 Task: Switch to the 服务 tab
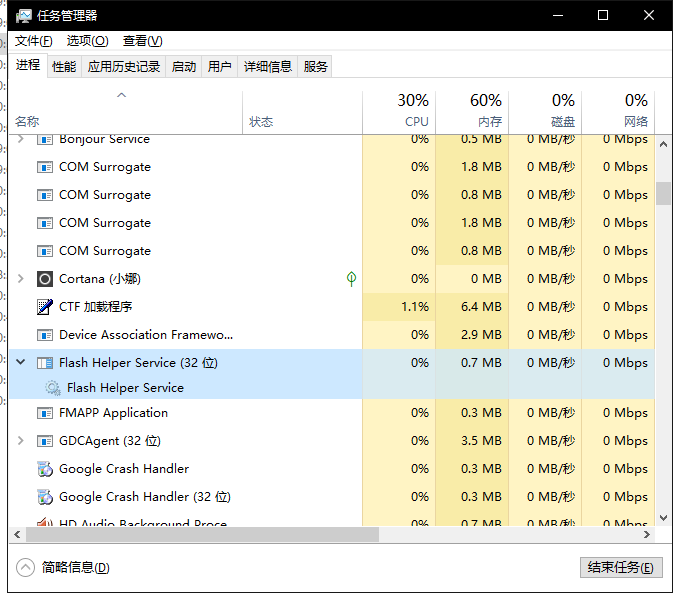(x=315, y=67)
